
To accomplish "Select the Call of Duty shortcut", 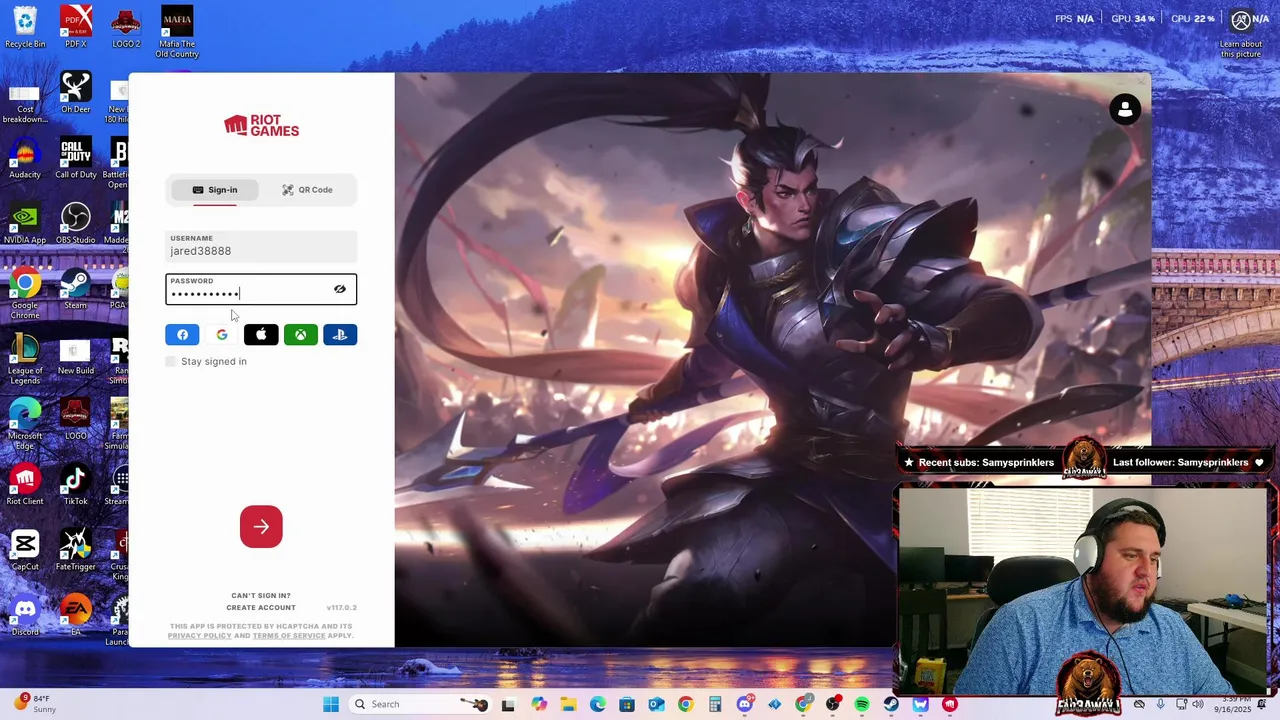I will (x=76, y=158).
